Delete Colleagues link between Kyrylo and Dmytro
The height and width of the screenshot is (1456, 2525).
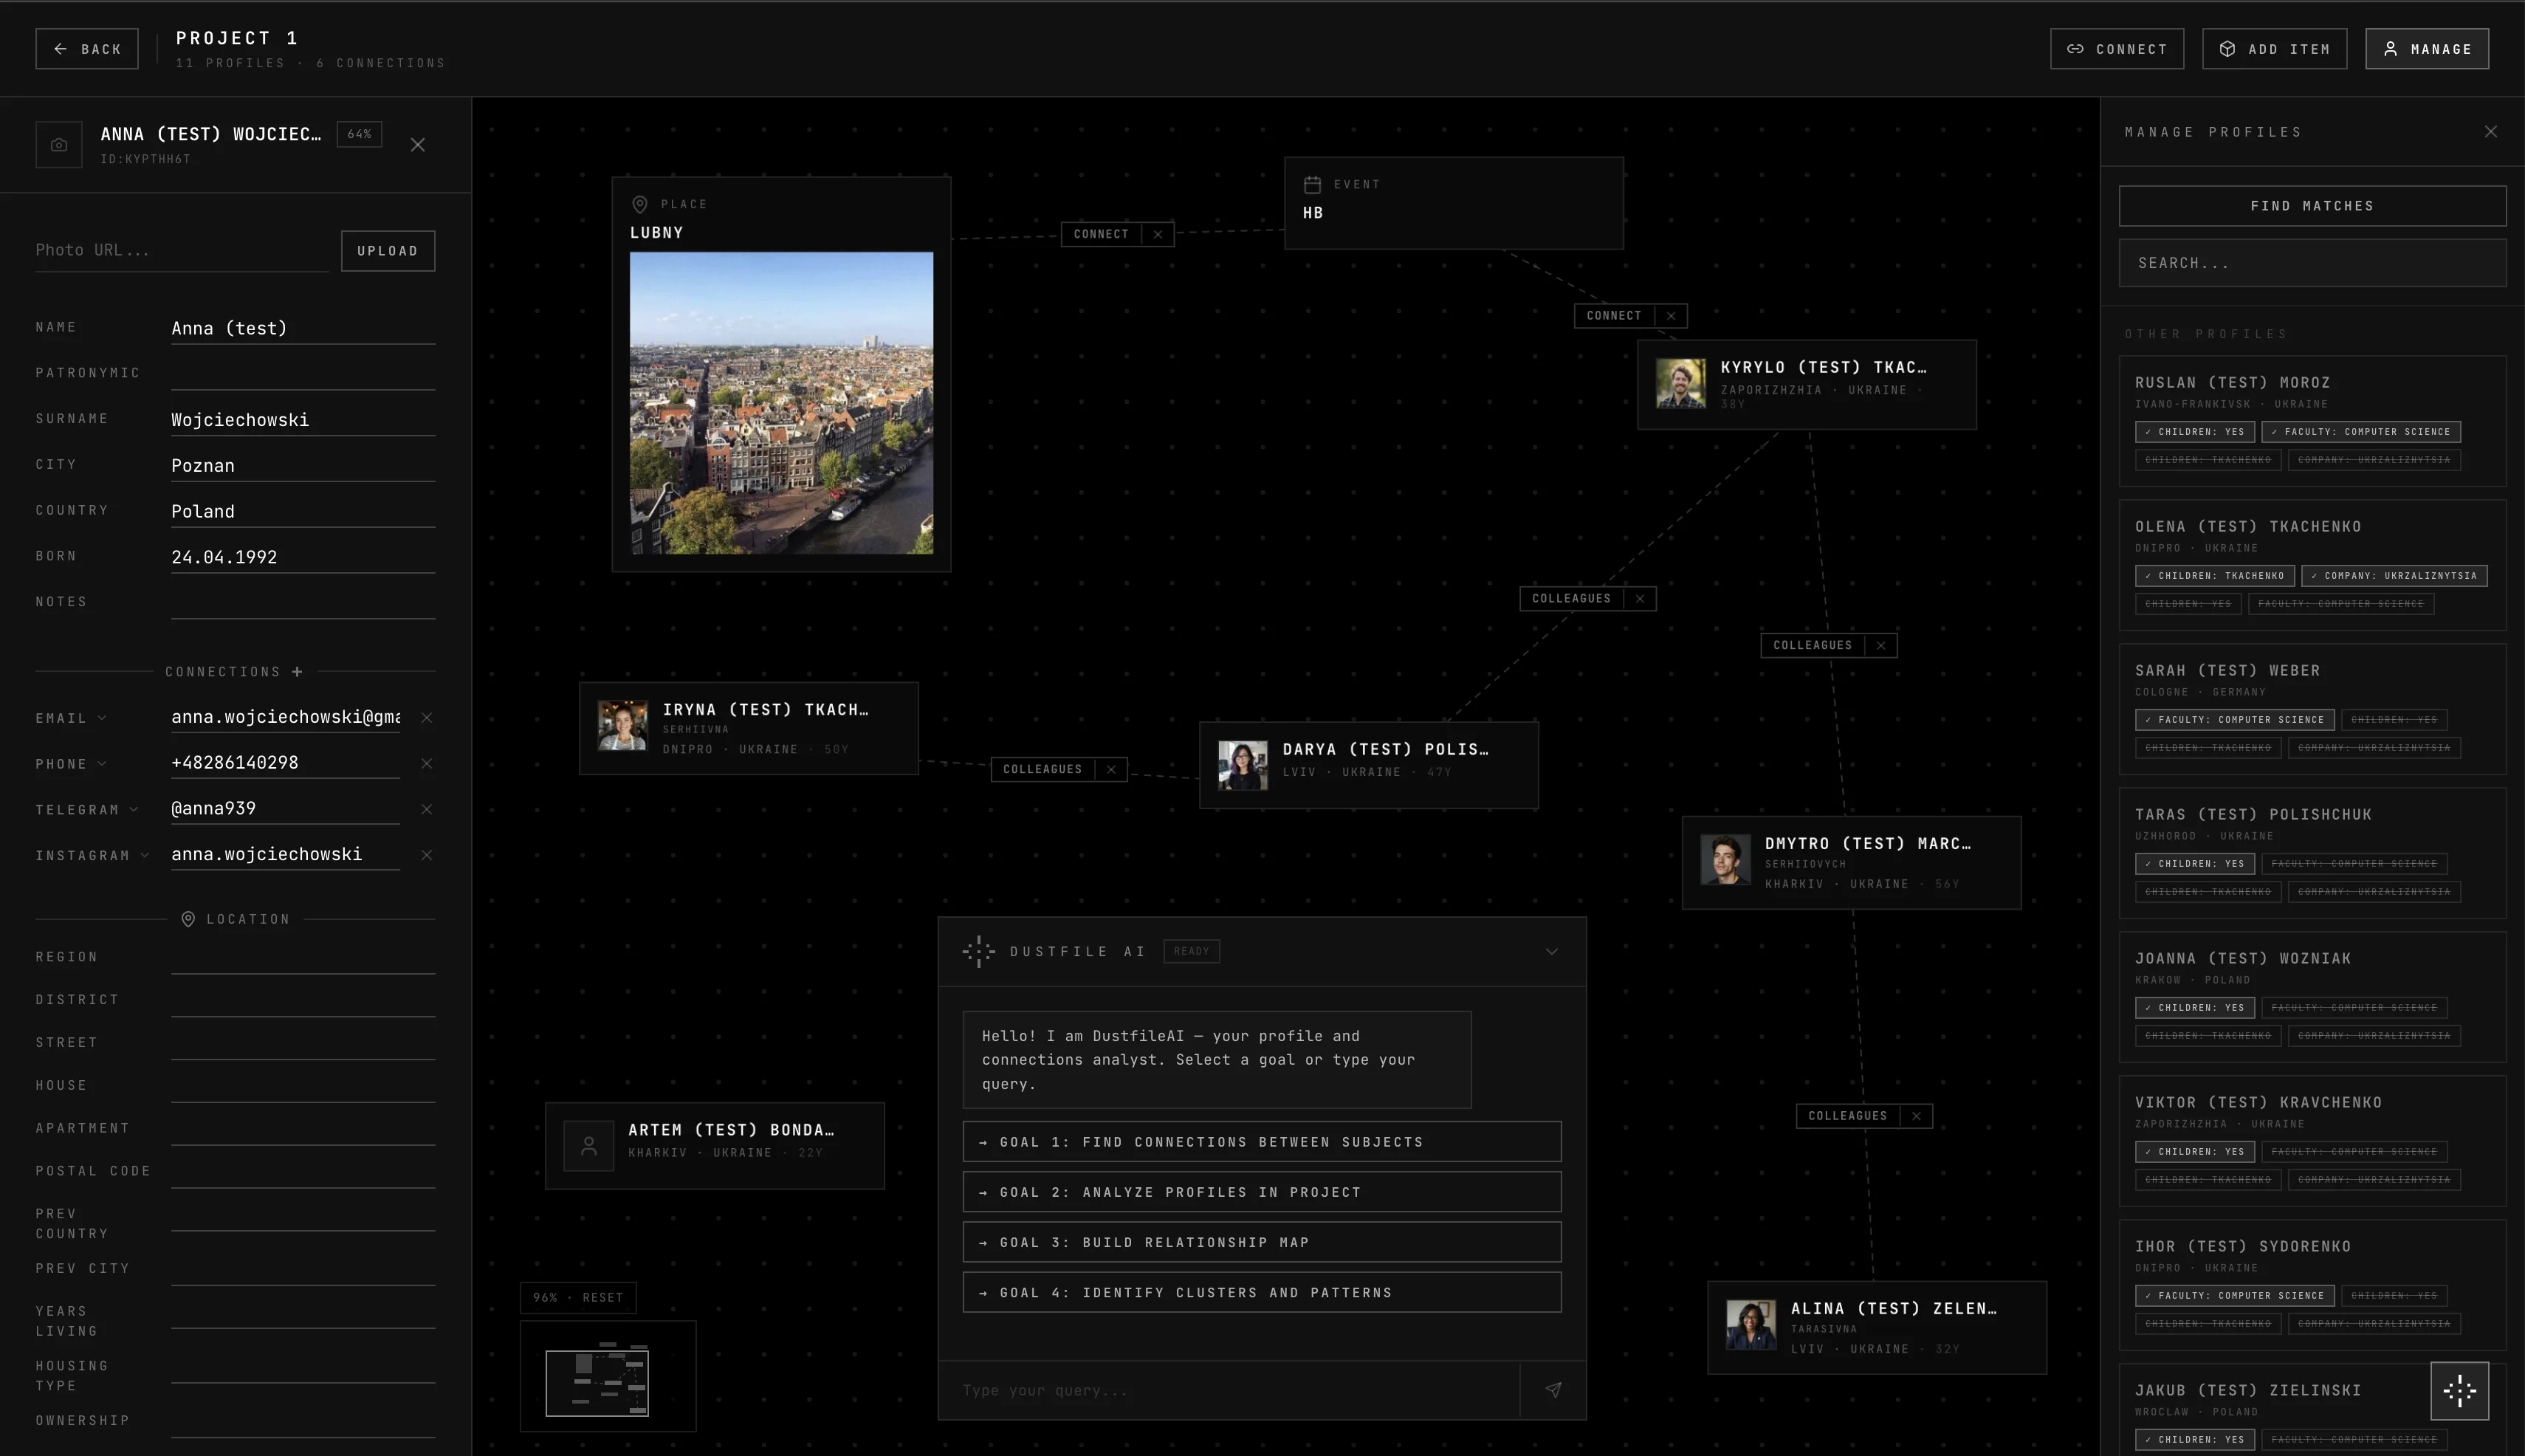coord(1881,646)
